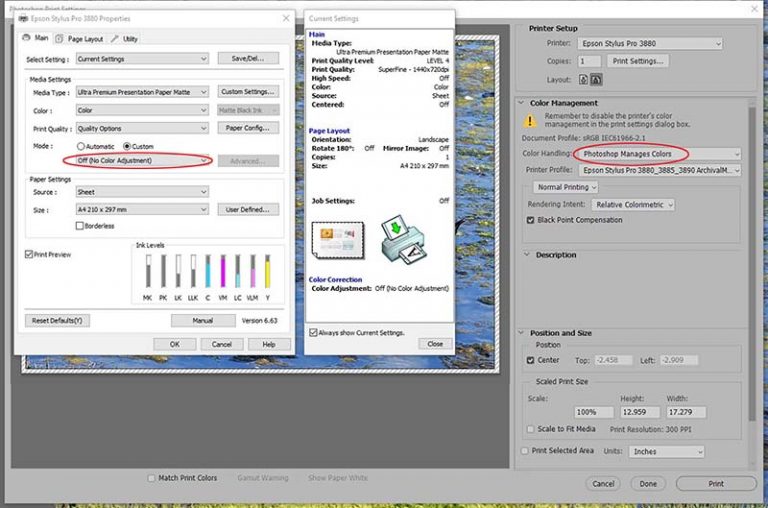768x508 pixels.
Task: Open the paper Source dropdown
Action: pos(142,192)
